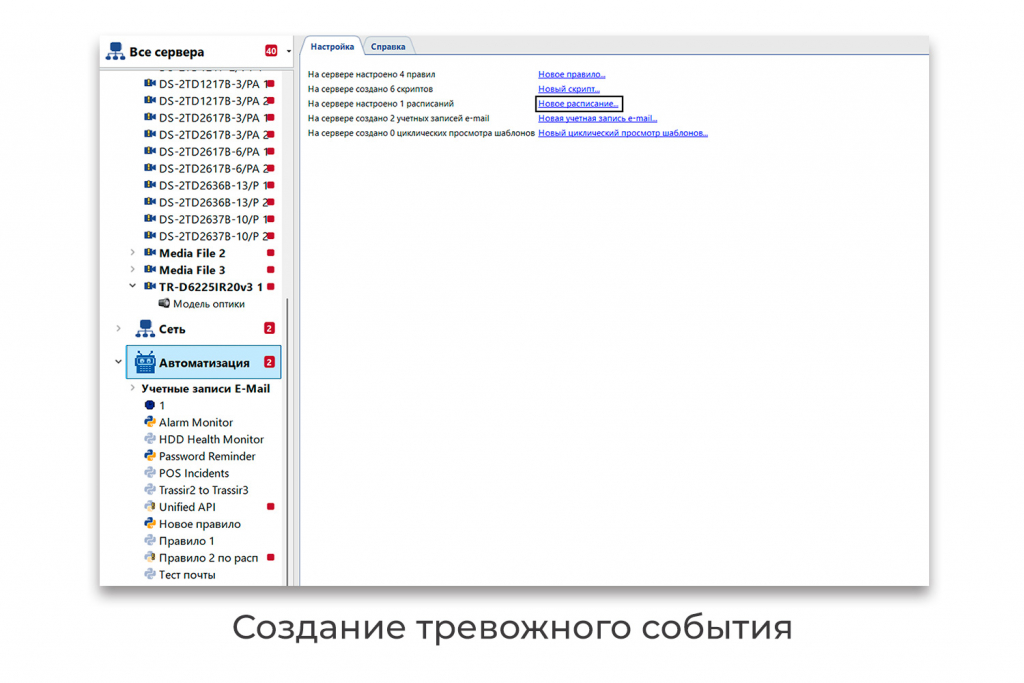Click the camera icon of DS-2TD1217B-3/PA 2

(150, 101)
